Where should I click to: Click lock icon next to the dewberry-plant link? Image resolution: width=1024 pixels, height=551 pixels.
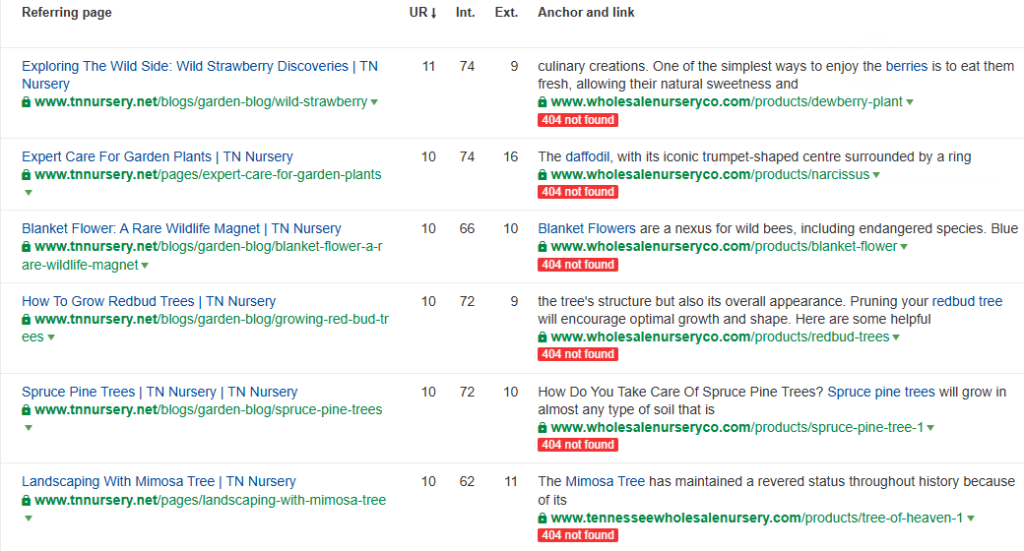(543, 102)
